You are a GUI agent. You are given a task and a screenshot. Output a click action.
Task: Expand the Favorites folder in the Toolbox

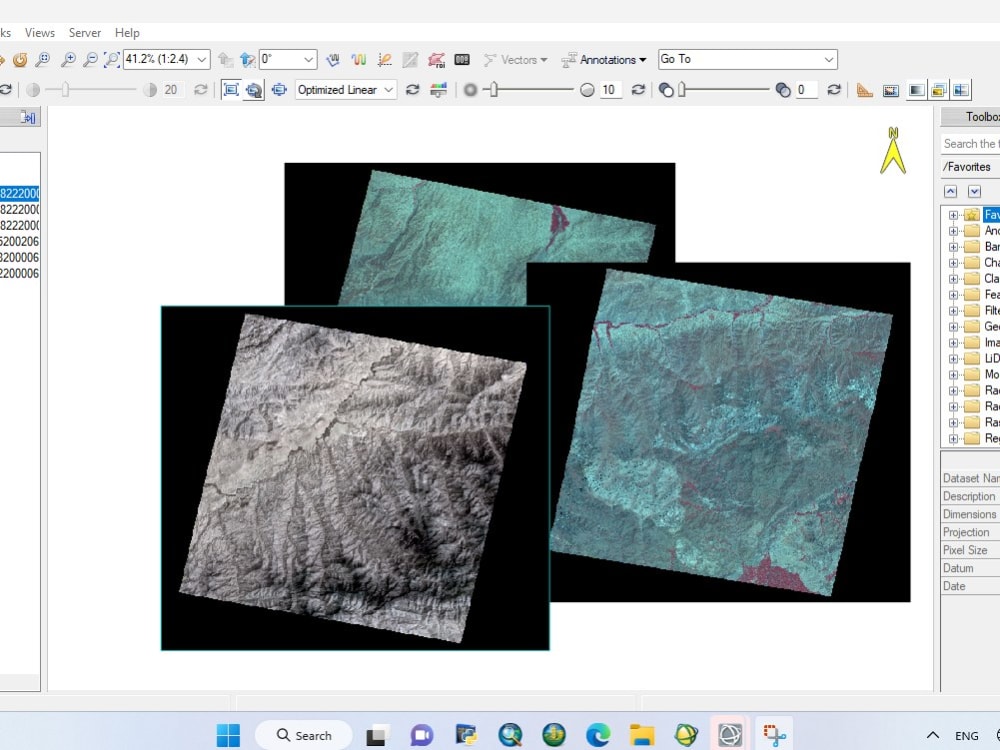click(953, 215)
